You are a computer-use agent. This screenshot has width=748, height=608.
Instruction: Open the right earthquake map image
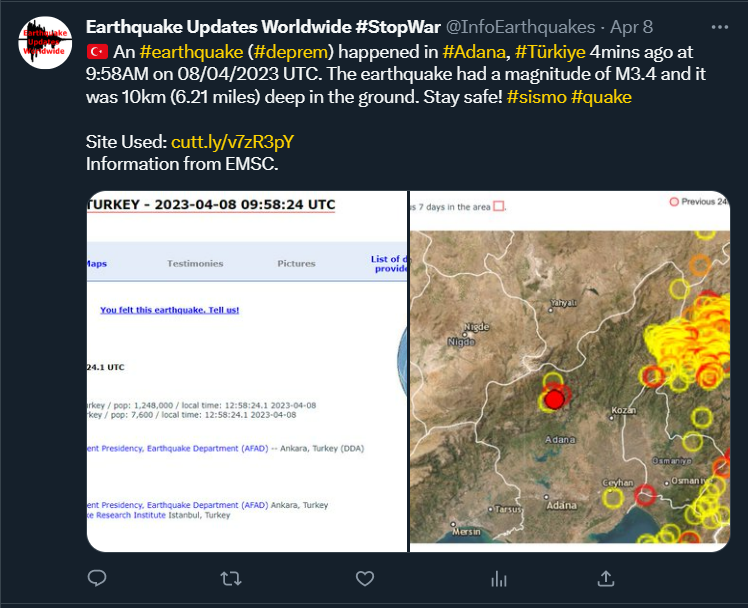[x=570, y=371]
